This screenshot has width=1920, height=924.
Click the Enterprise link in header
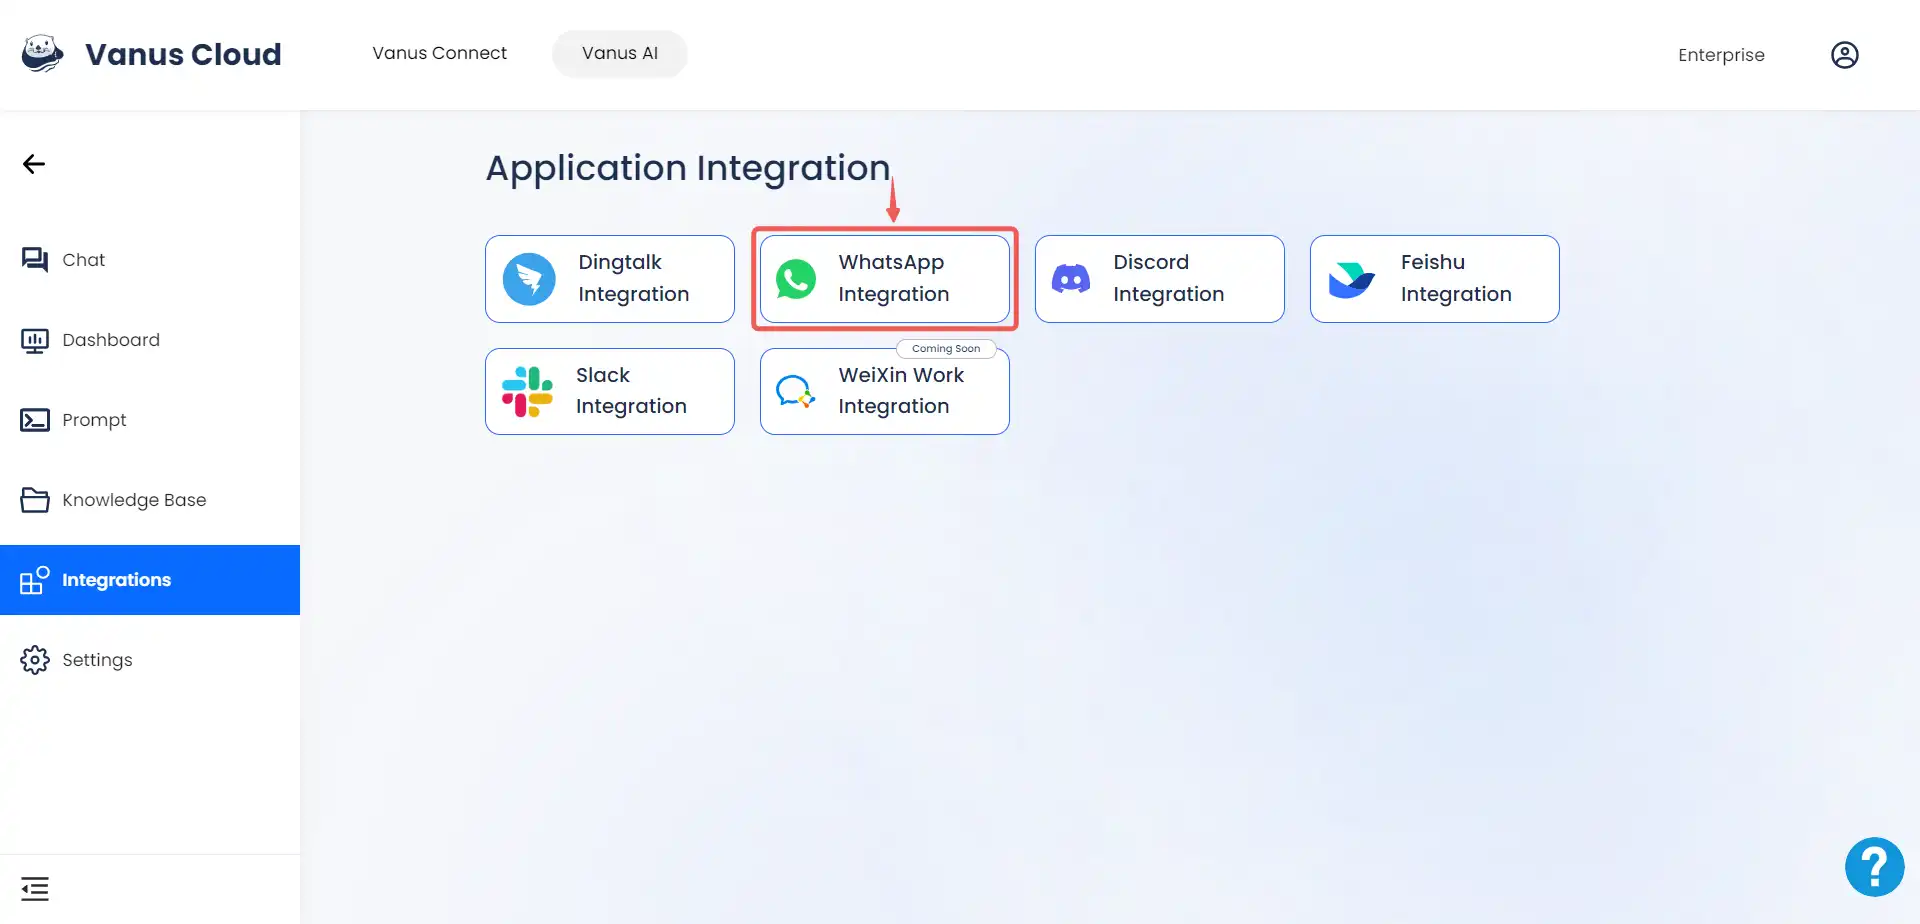1721,55
